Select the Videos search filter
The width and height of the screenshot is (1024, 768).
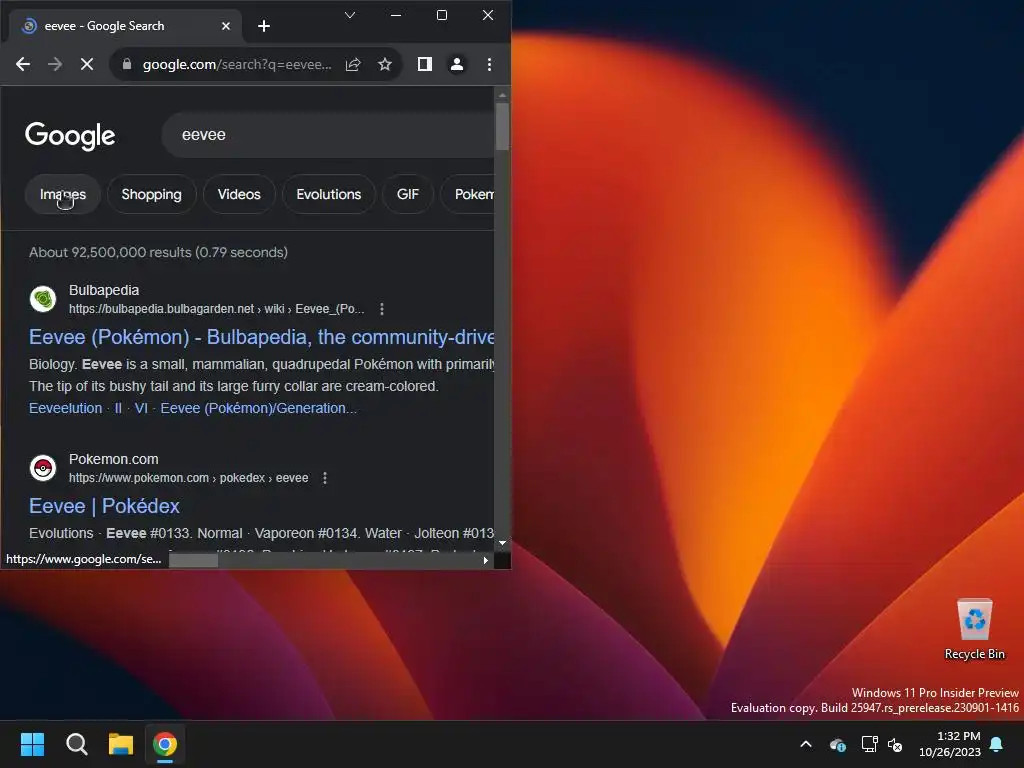239,195
